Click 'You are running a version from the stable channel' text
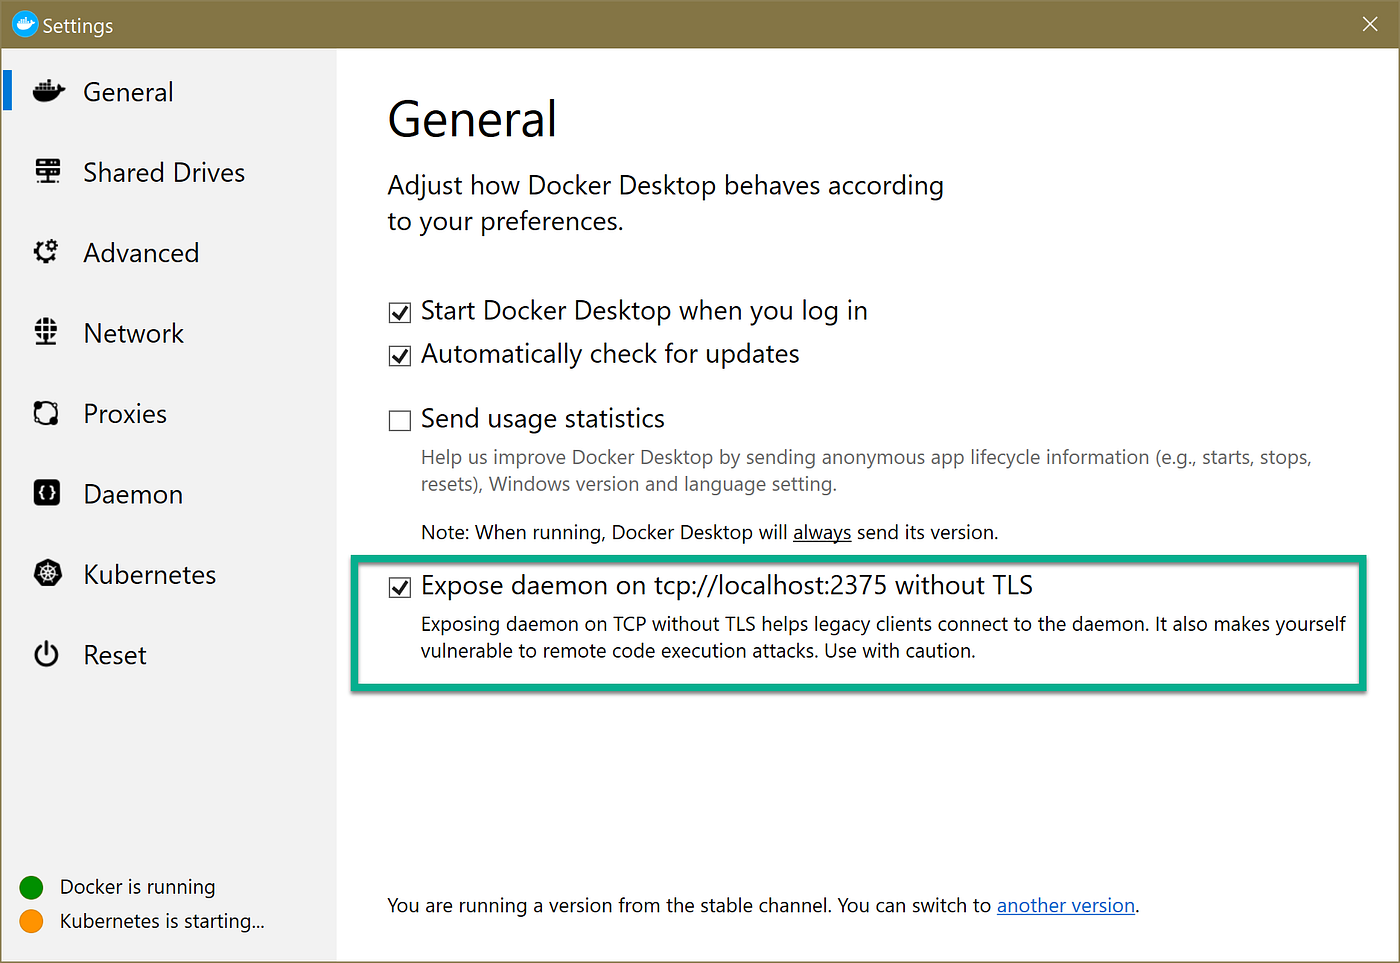The image size is (1400, 963). point(610,905)
